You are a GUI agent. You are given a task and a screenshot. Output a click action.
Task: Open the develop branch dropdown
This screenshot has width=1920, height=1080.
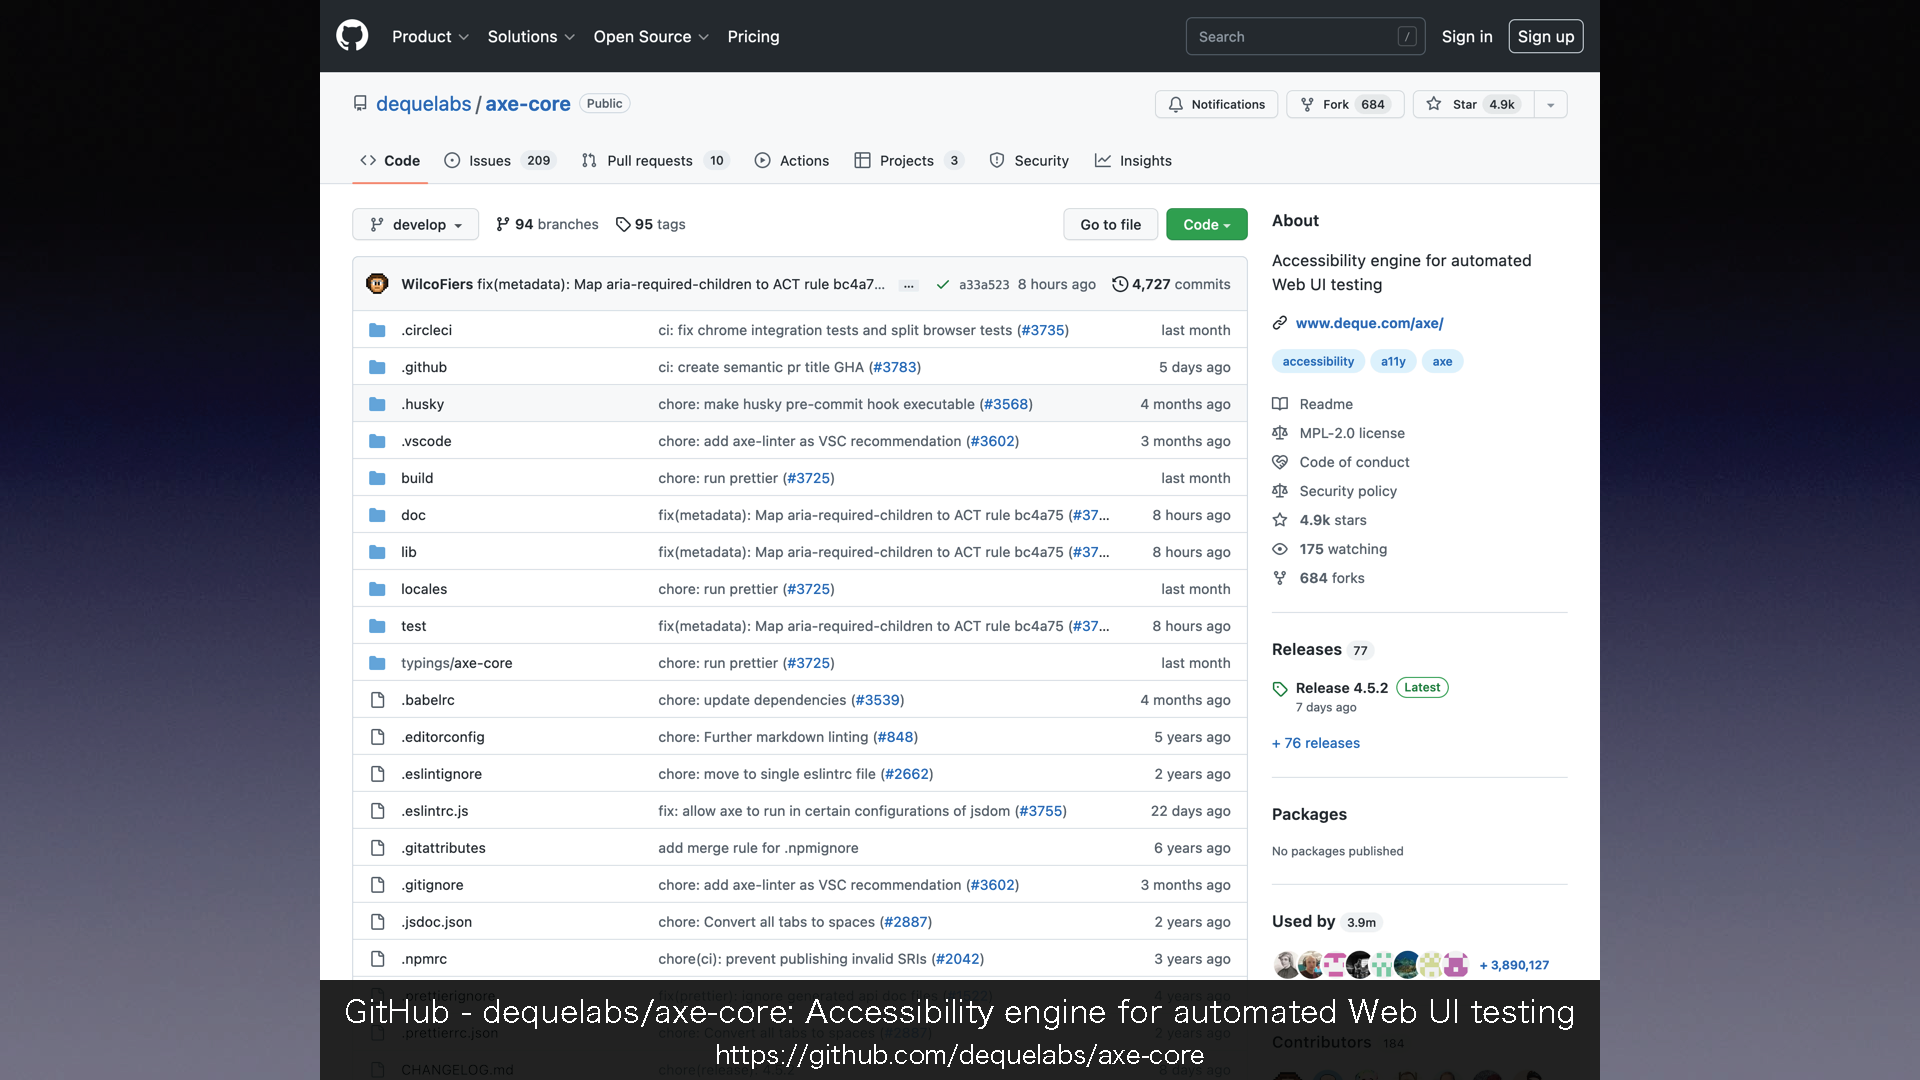click(x=415, y=224)
